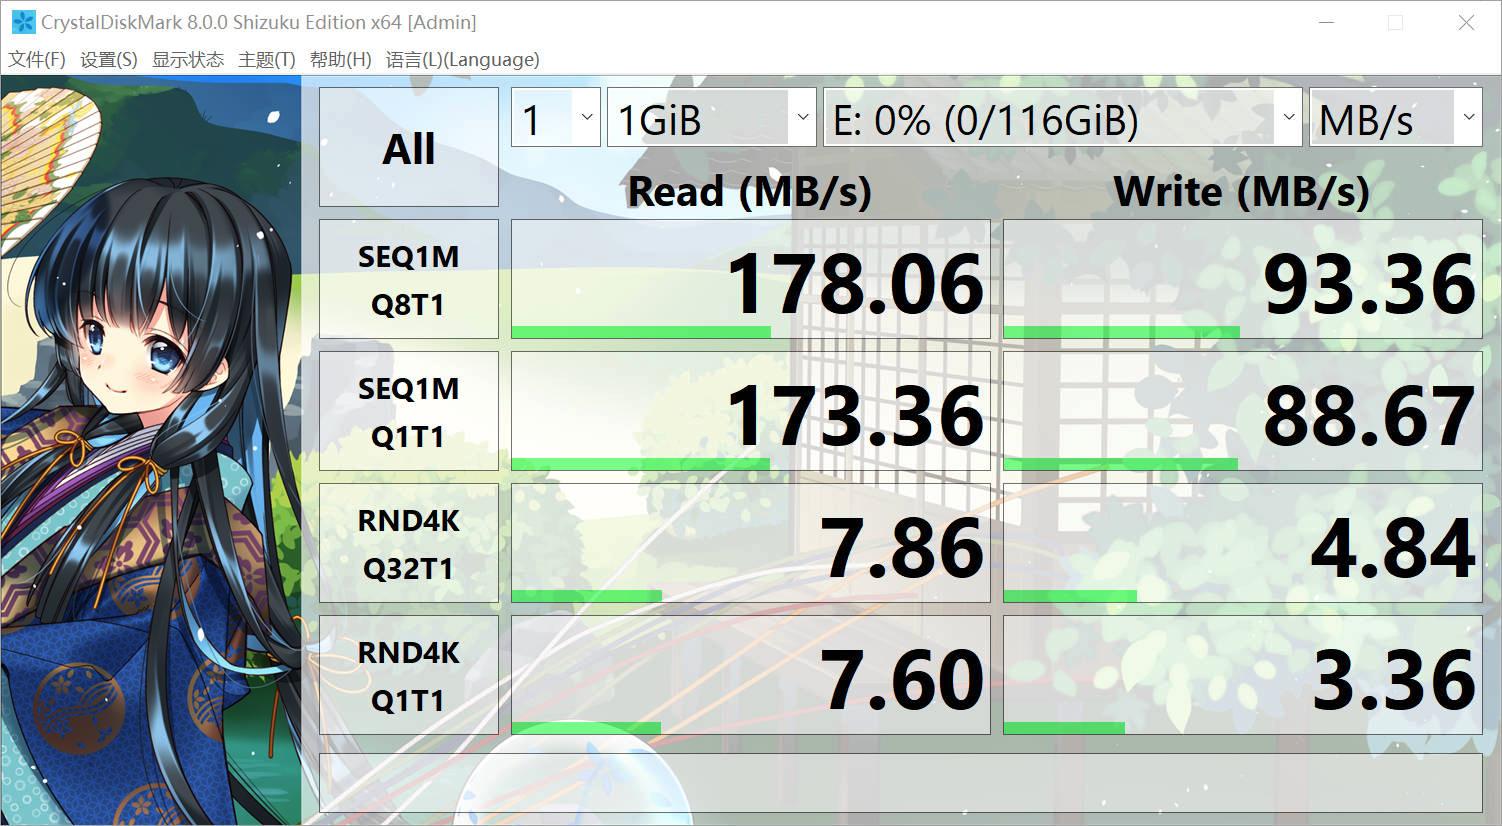
Task: Select the SEQ1M Q8T1 read result 178.06
Action: click(x=855, y=283)
